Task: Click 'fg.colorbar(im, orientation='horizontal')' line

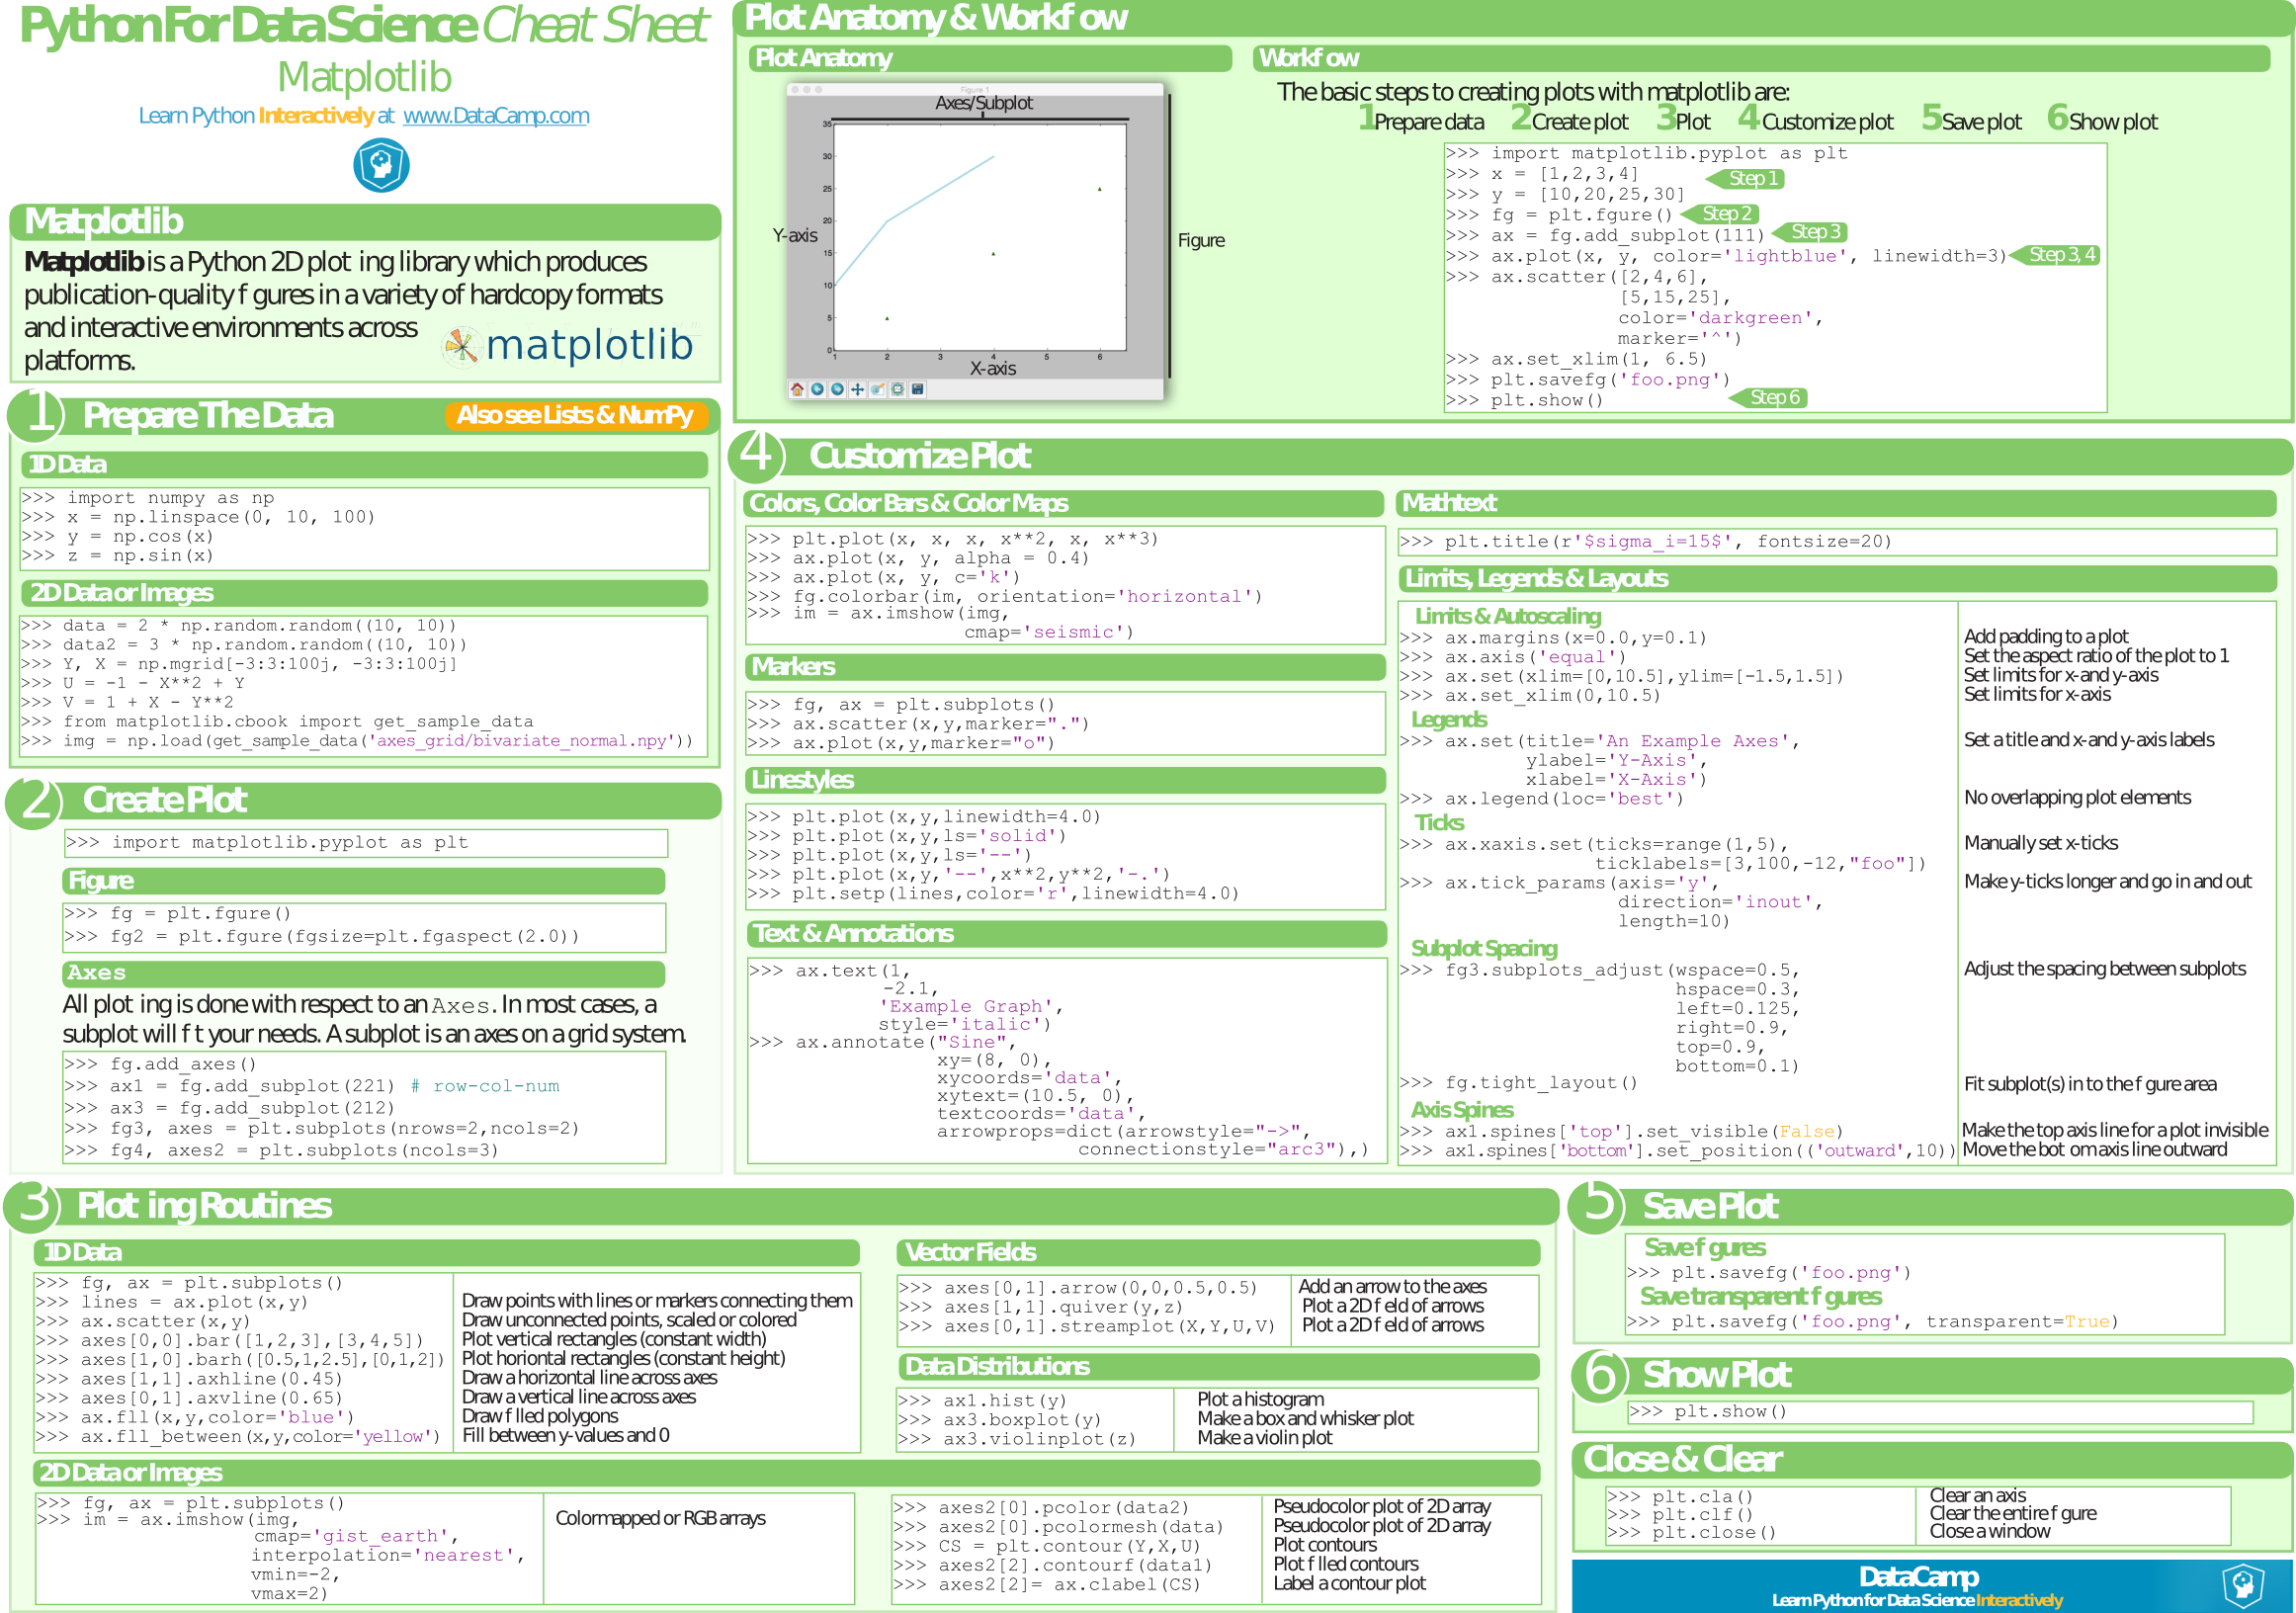Action: click(1005, 597)
